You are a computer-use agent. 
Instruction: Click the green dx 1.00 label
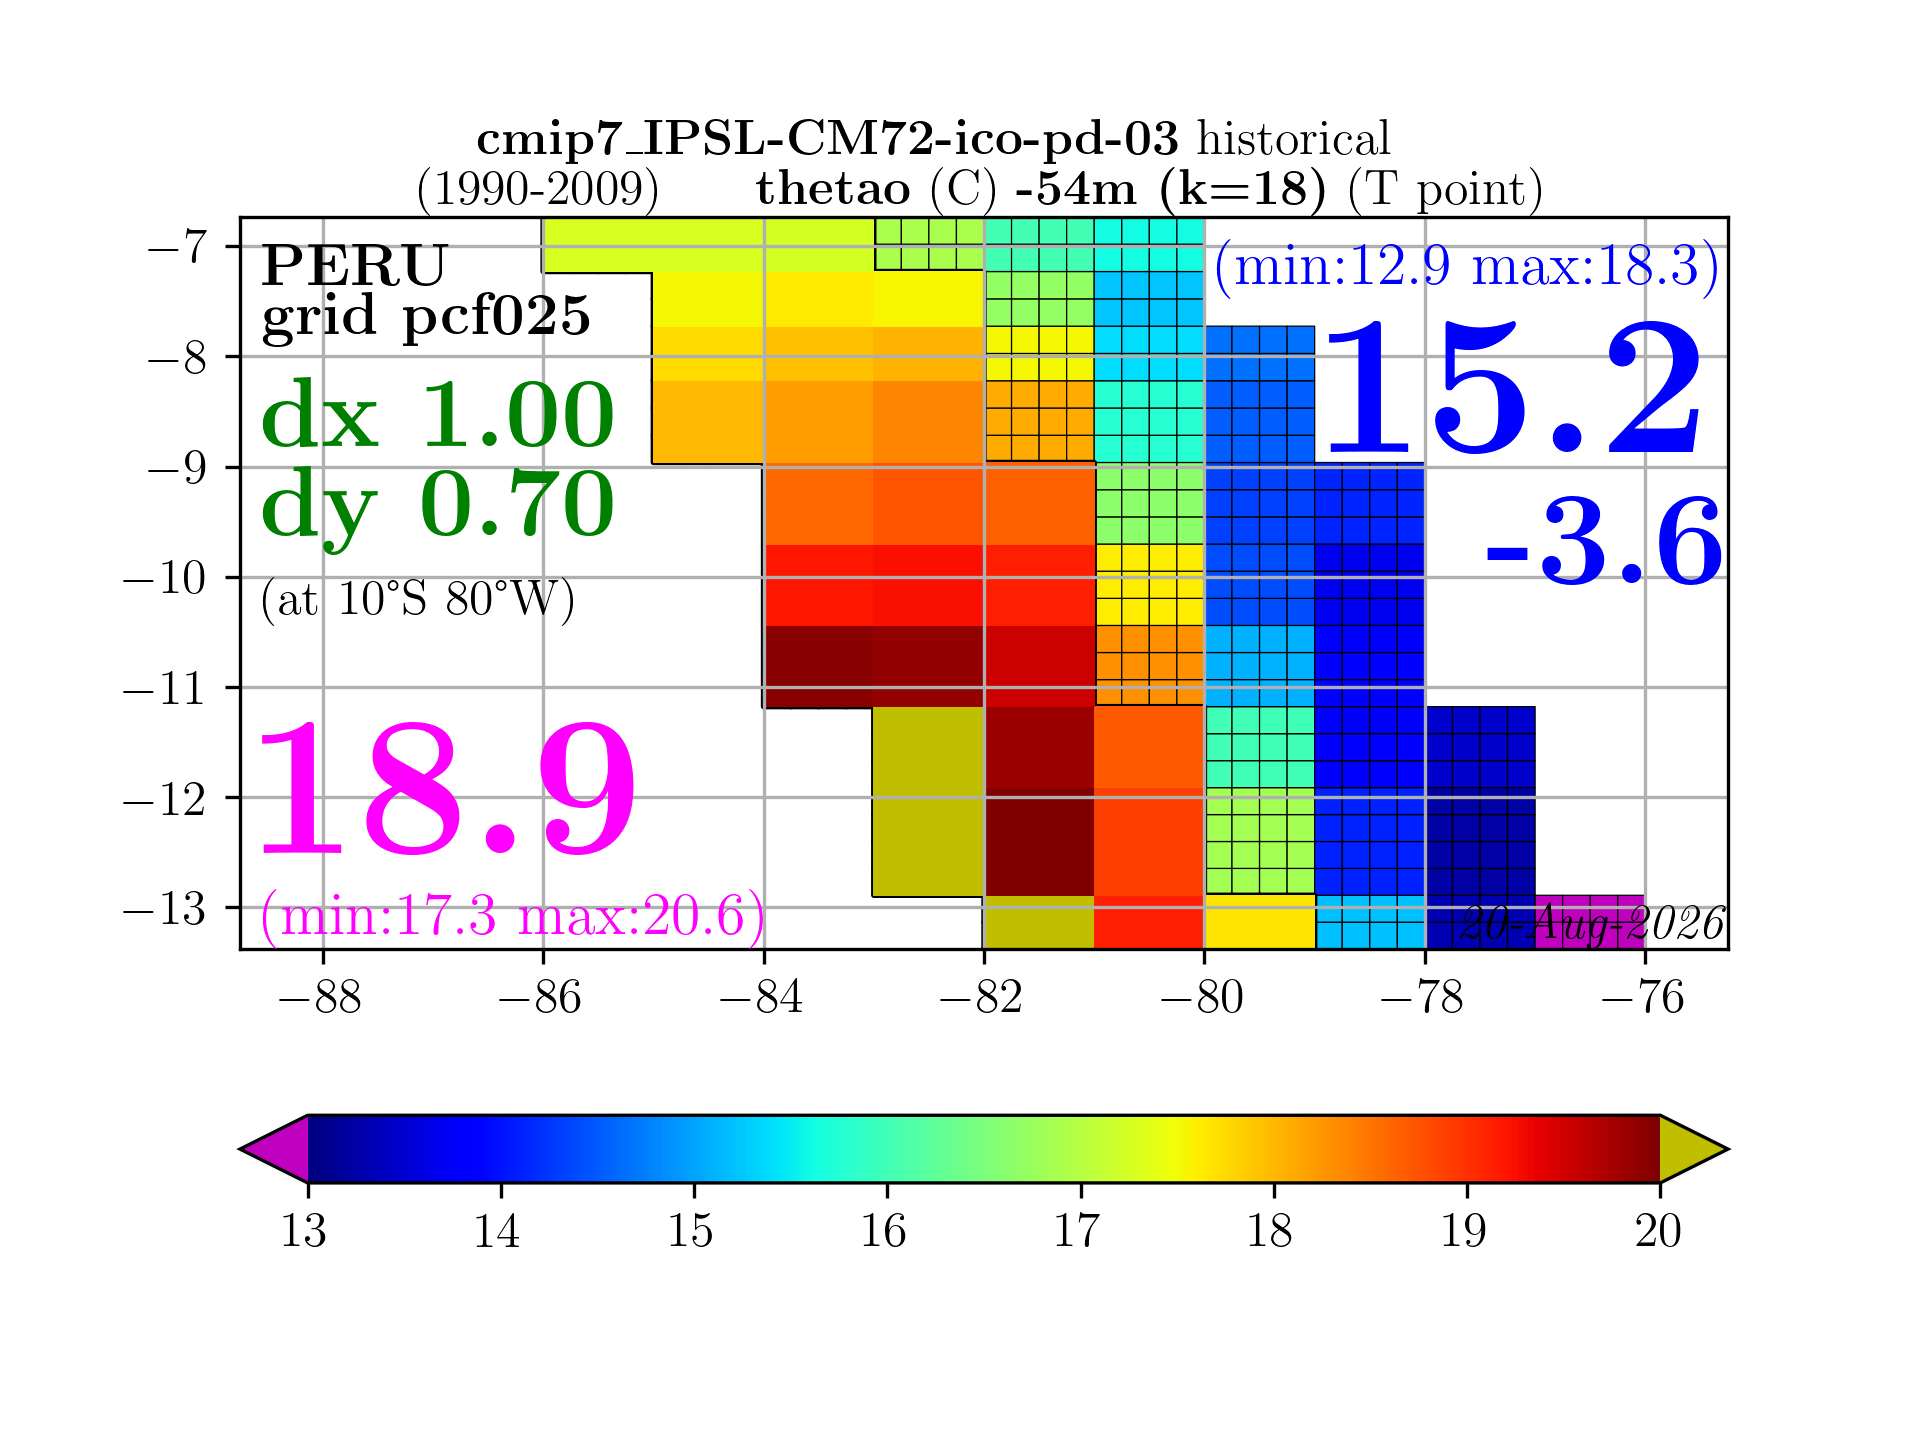[438, 414]
